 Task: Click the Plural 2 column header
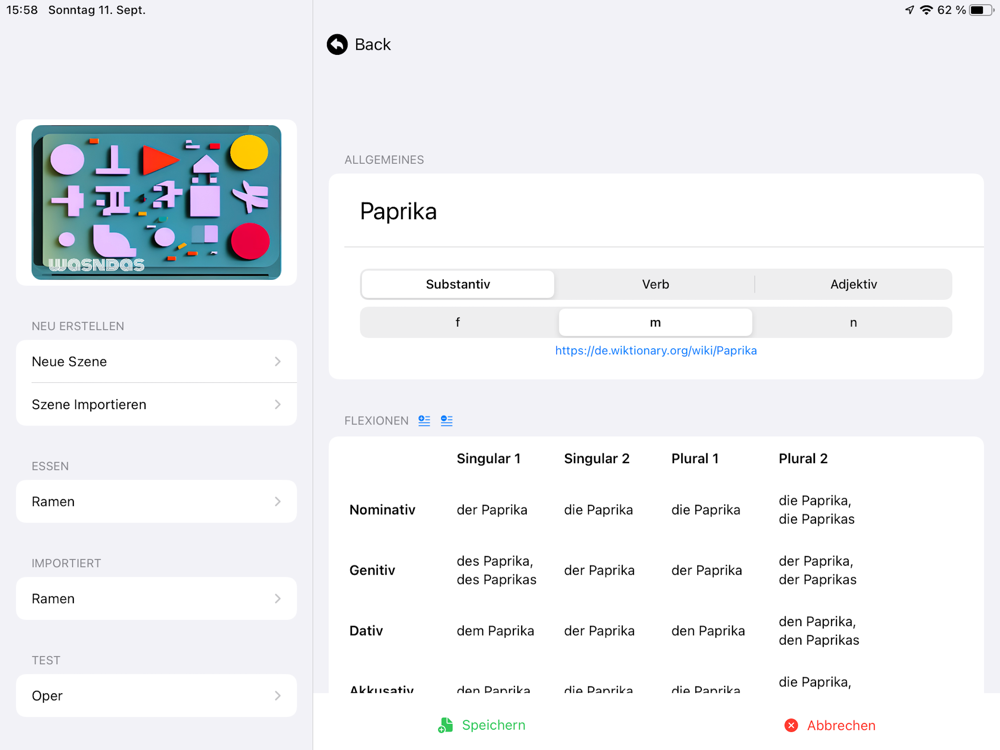pos(803,459)
